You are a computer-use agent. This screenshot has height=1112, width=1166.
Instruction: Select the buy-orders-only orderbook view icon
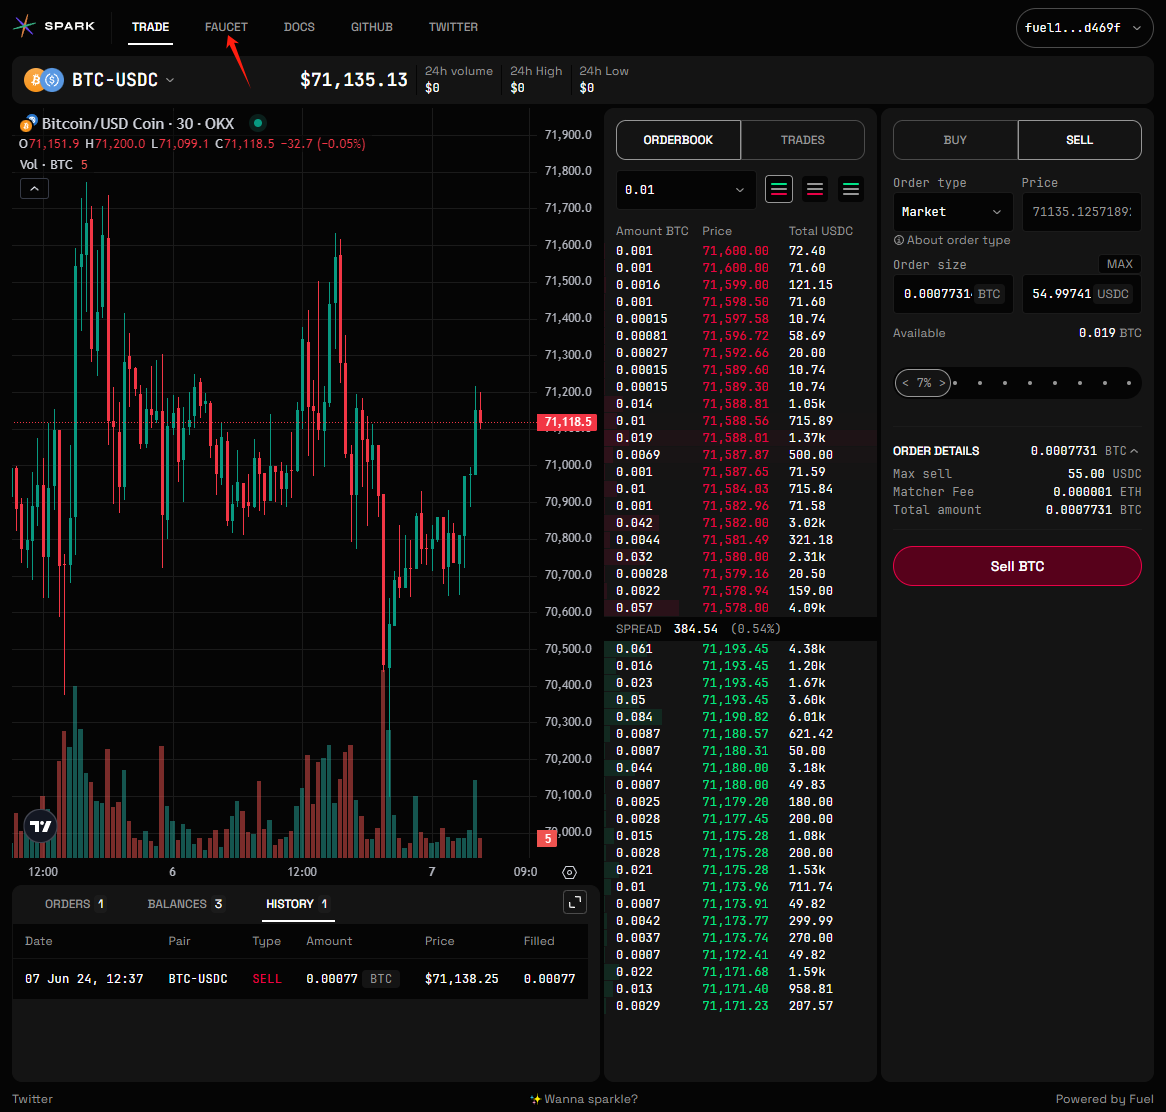point(851,190)
